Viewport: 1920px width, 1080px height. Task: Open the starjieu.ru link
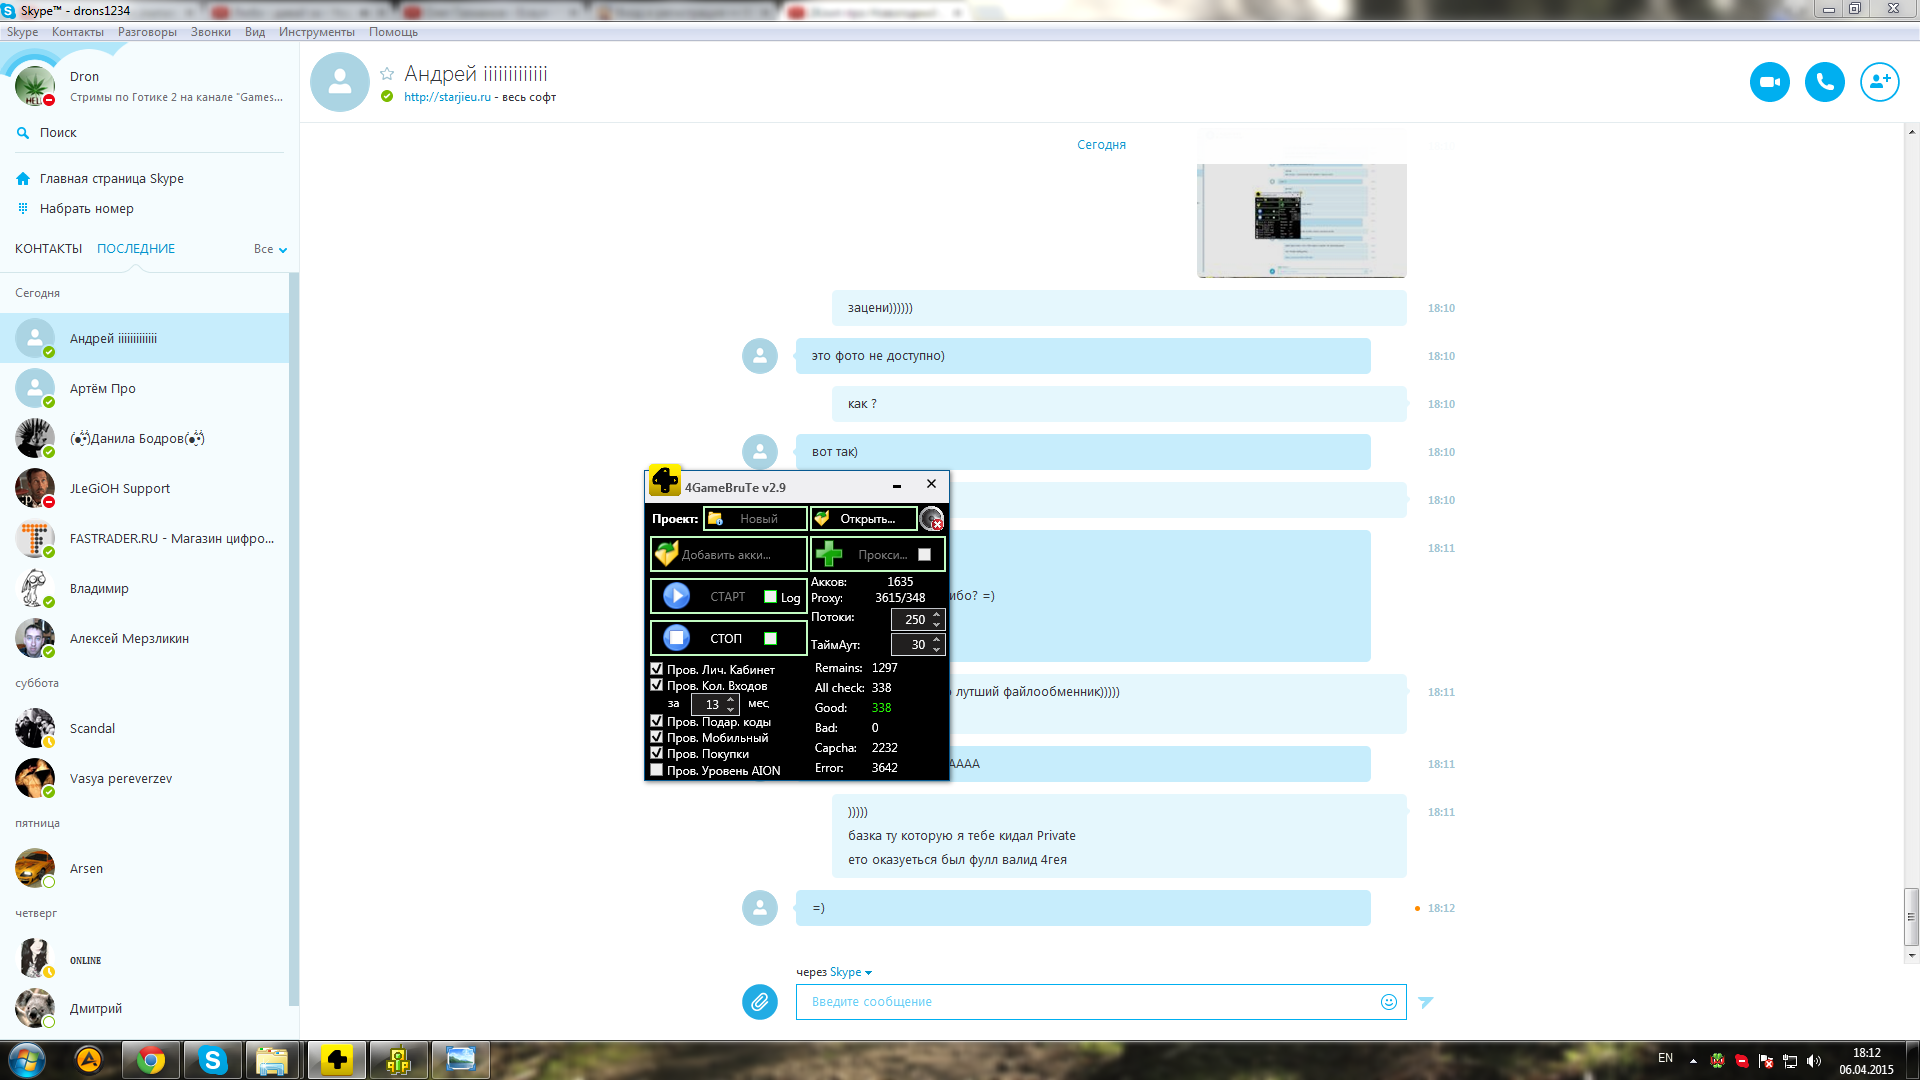[447, 97]
